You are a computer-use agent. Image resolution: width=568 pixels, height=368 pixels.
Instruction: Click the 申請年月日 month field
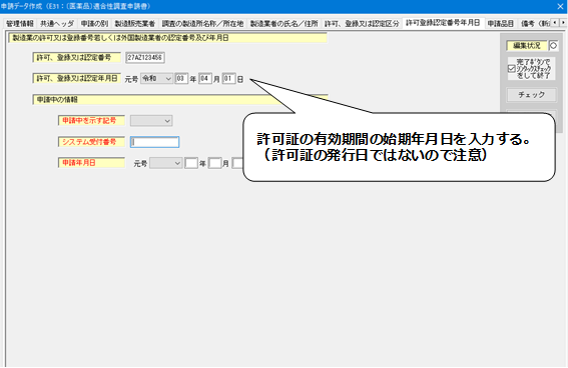pyautogui.click(x=214, y=163)
